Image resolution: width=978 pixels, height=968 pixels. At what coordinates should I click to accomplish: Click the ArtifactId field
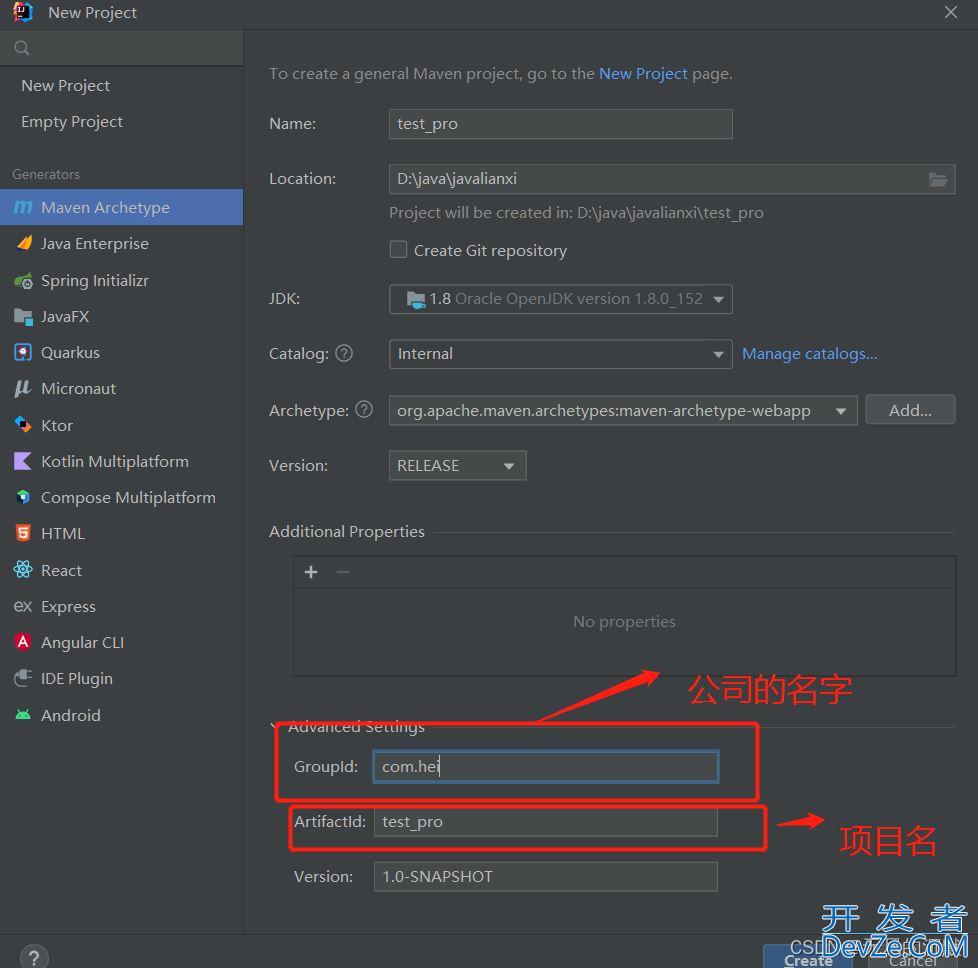(x=546, y=822)
